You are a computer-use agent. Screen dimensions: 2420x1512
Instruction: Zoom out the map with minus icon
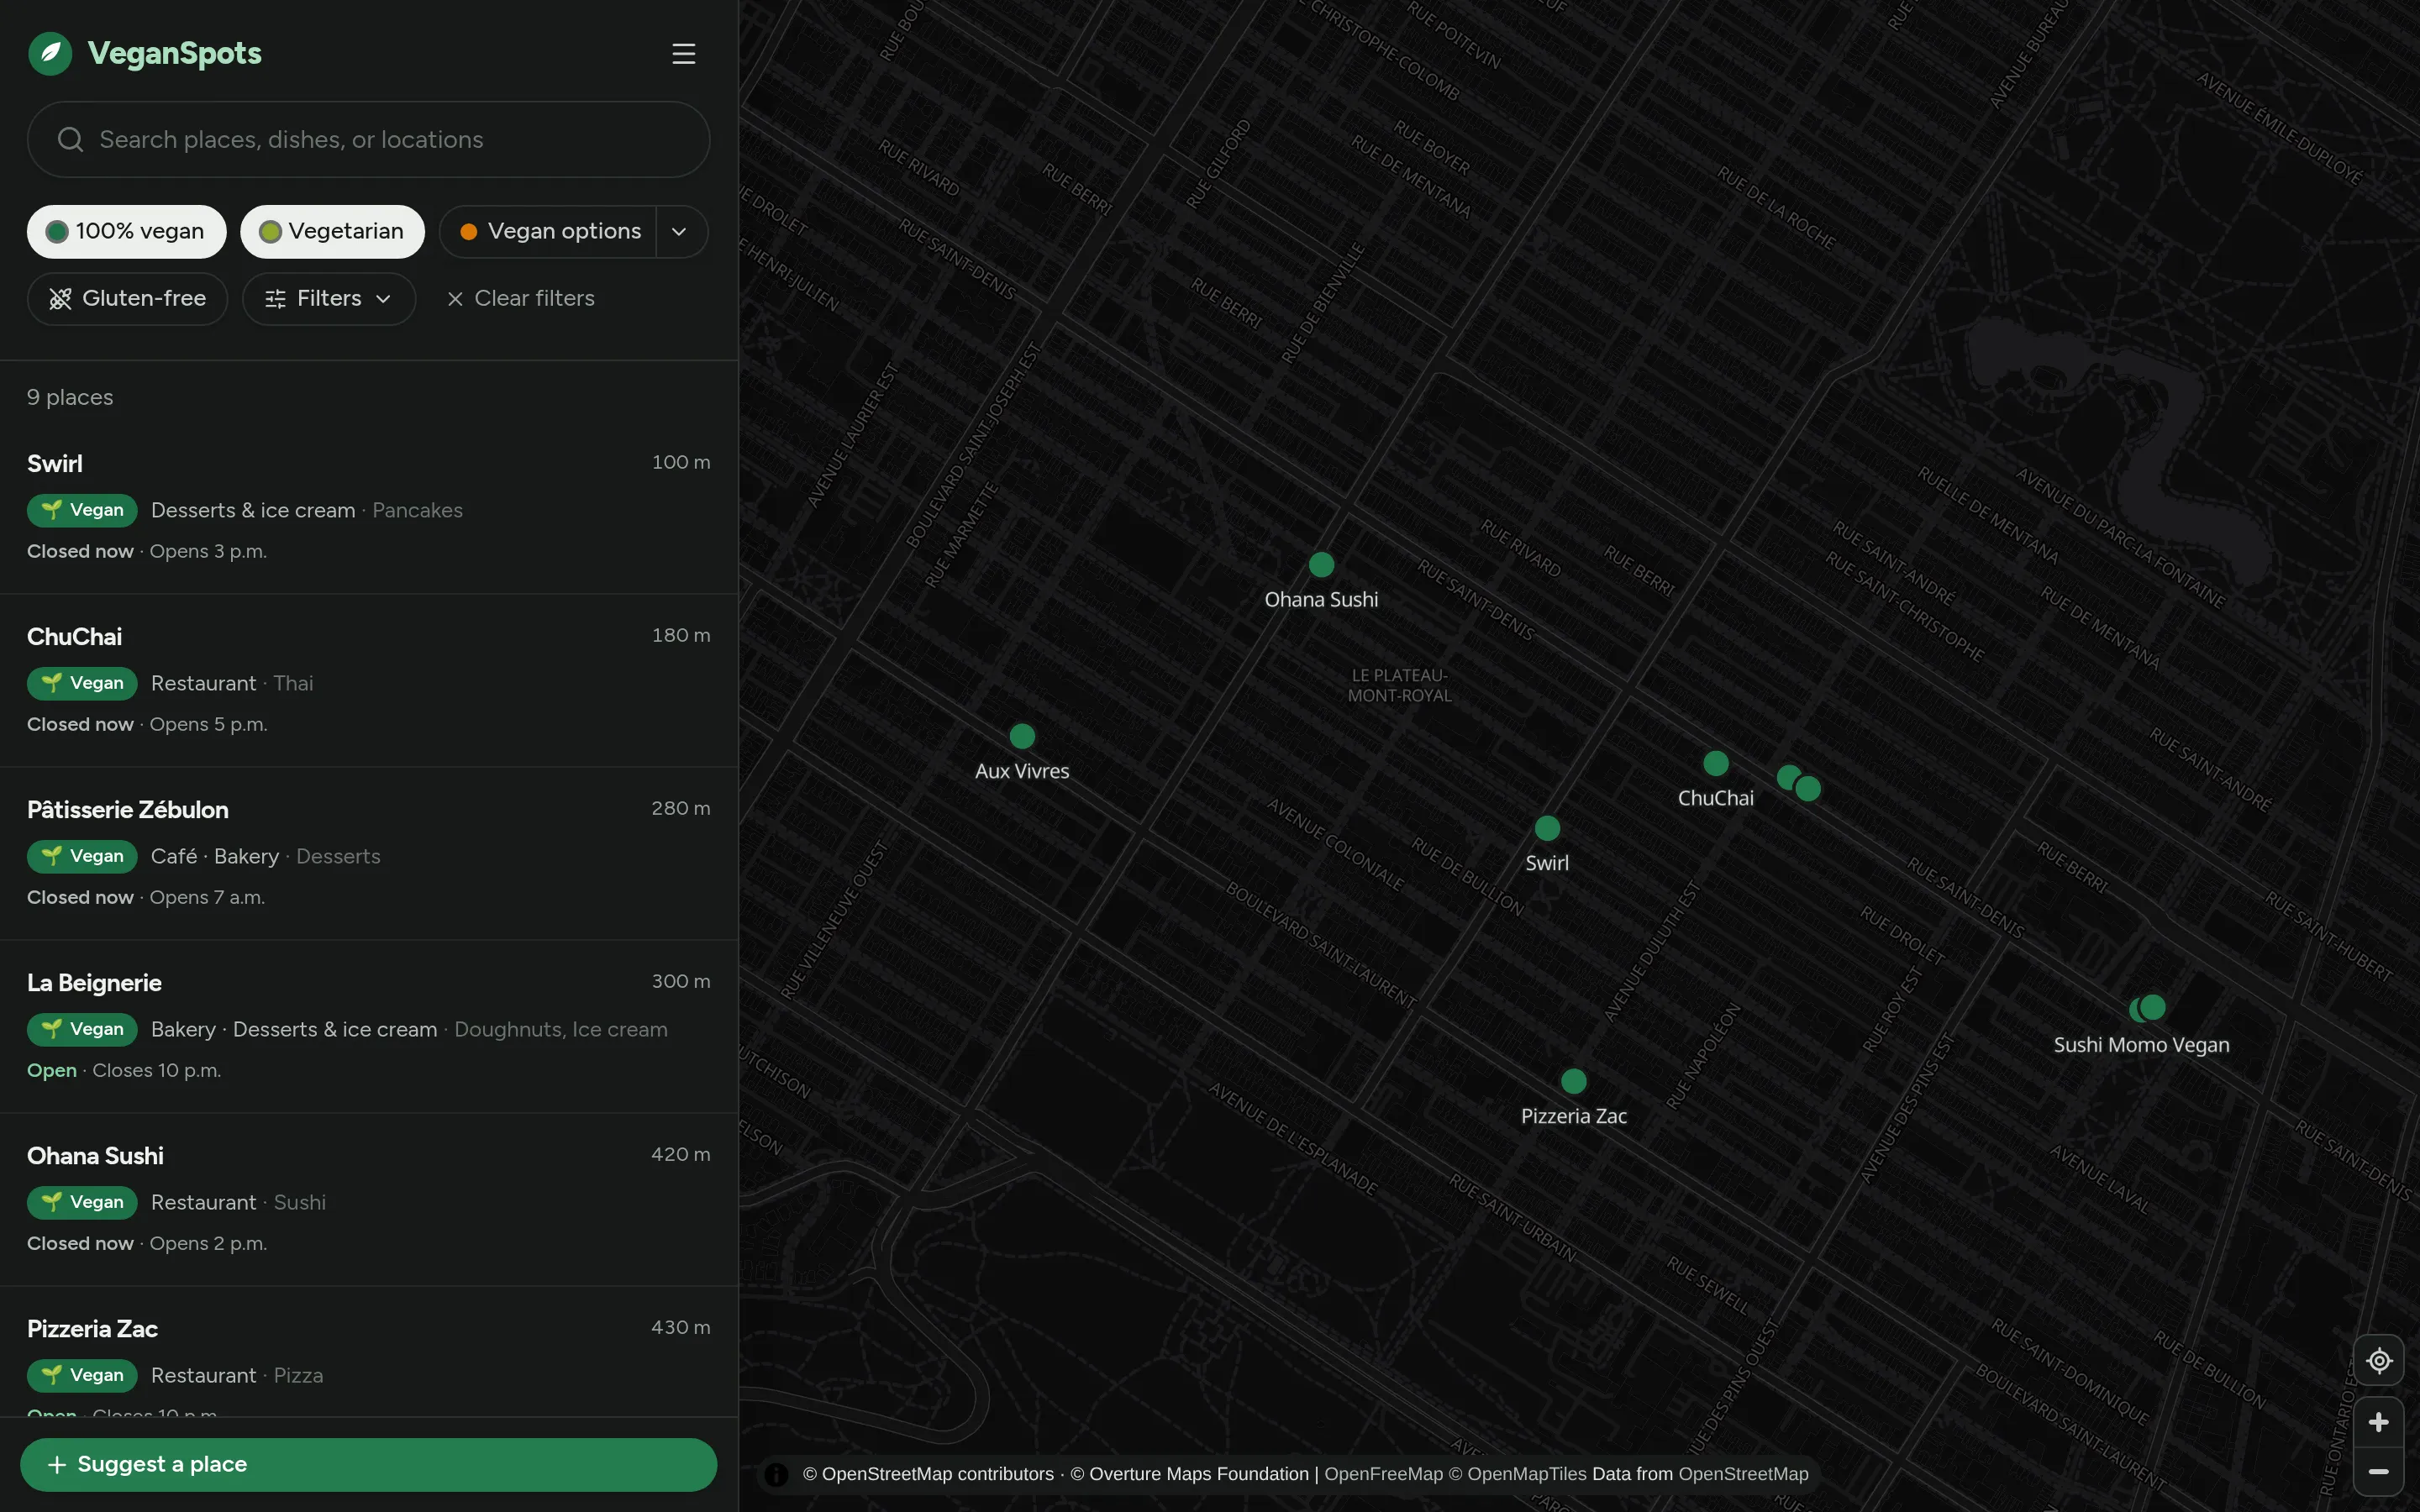point(2379,1472)
